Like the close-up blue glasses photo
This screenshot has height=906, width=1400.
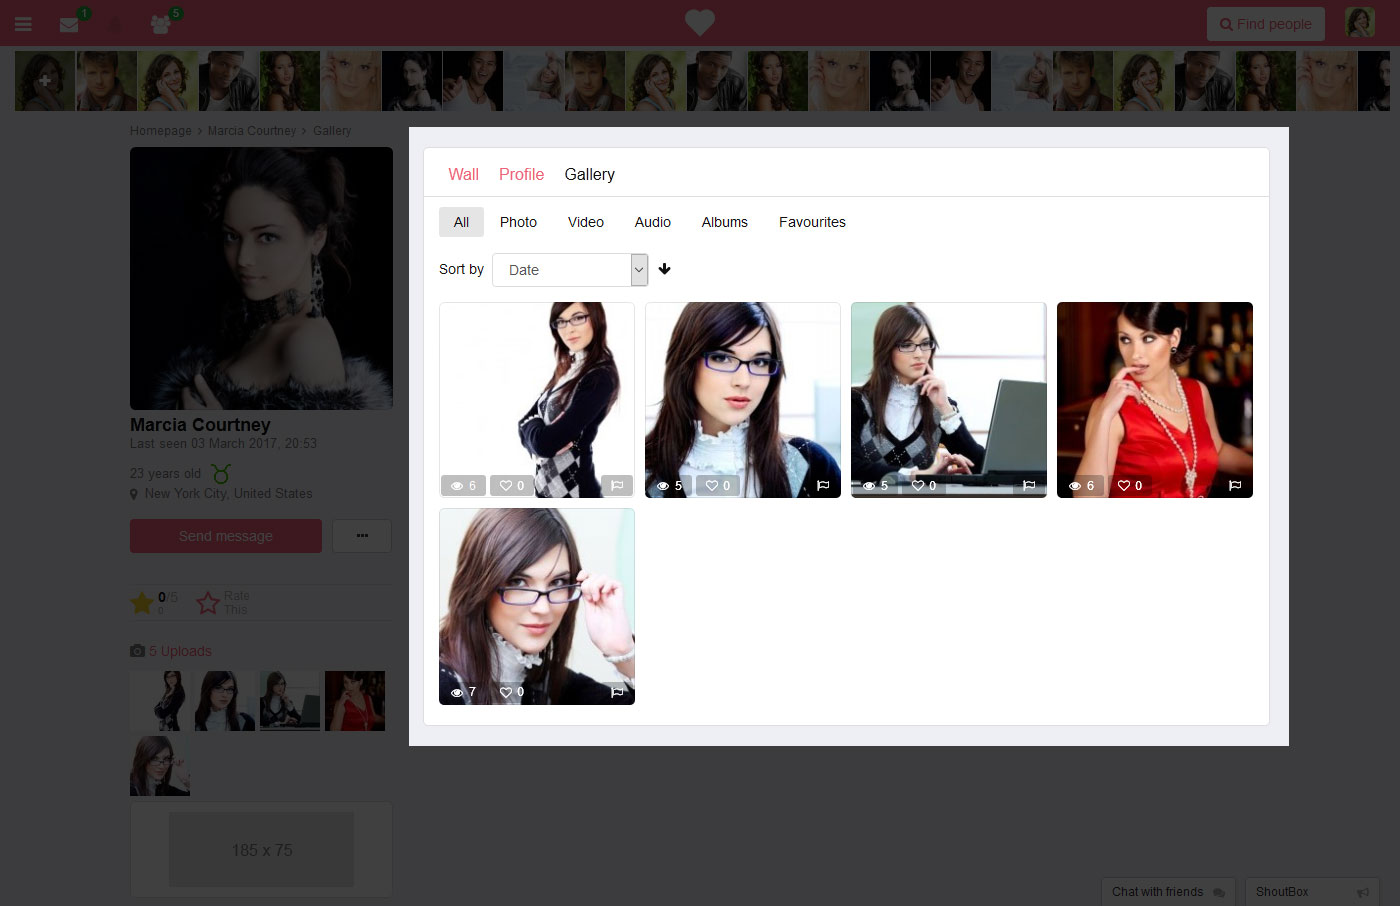(712, 486)
